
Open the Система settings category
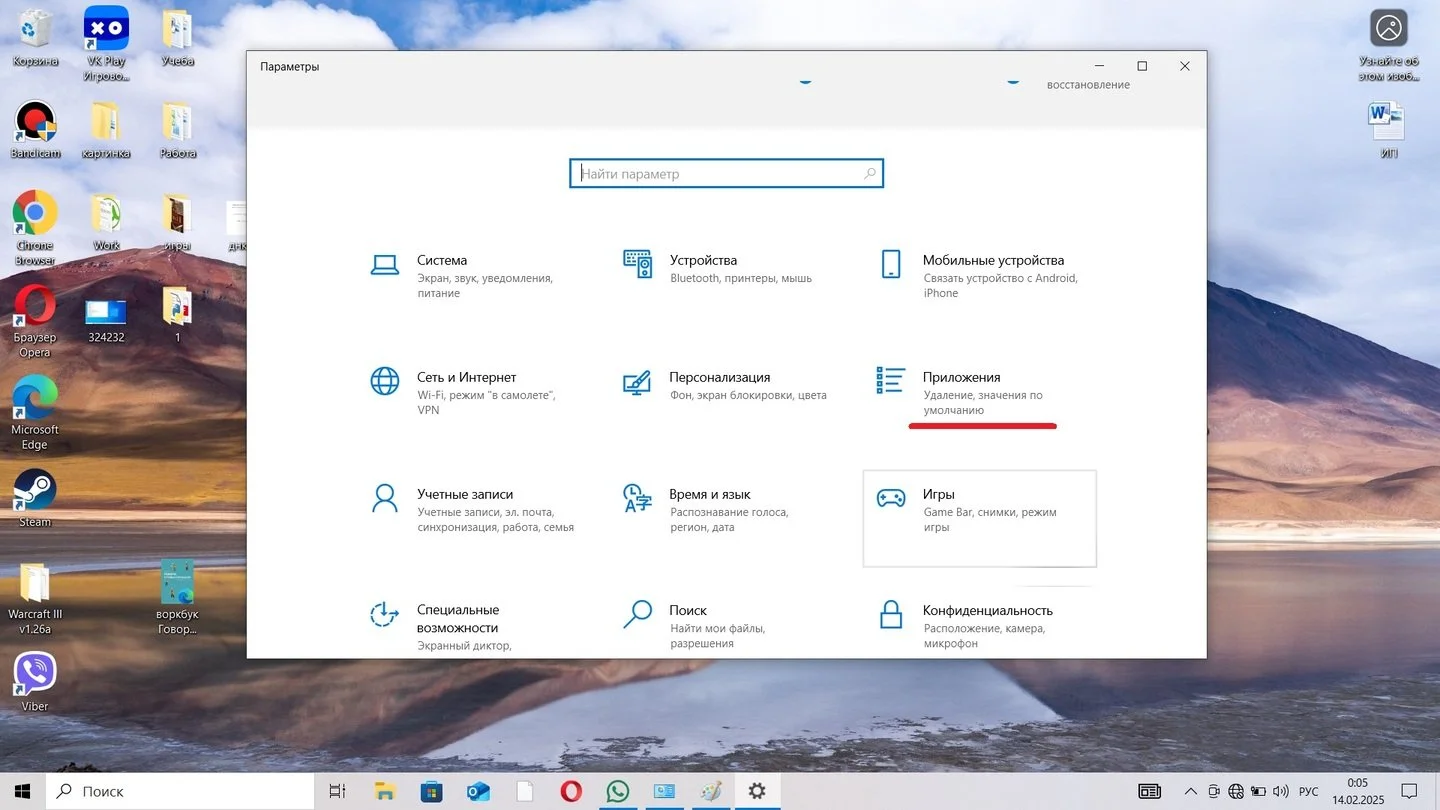point(472,276)
